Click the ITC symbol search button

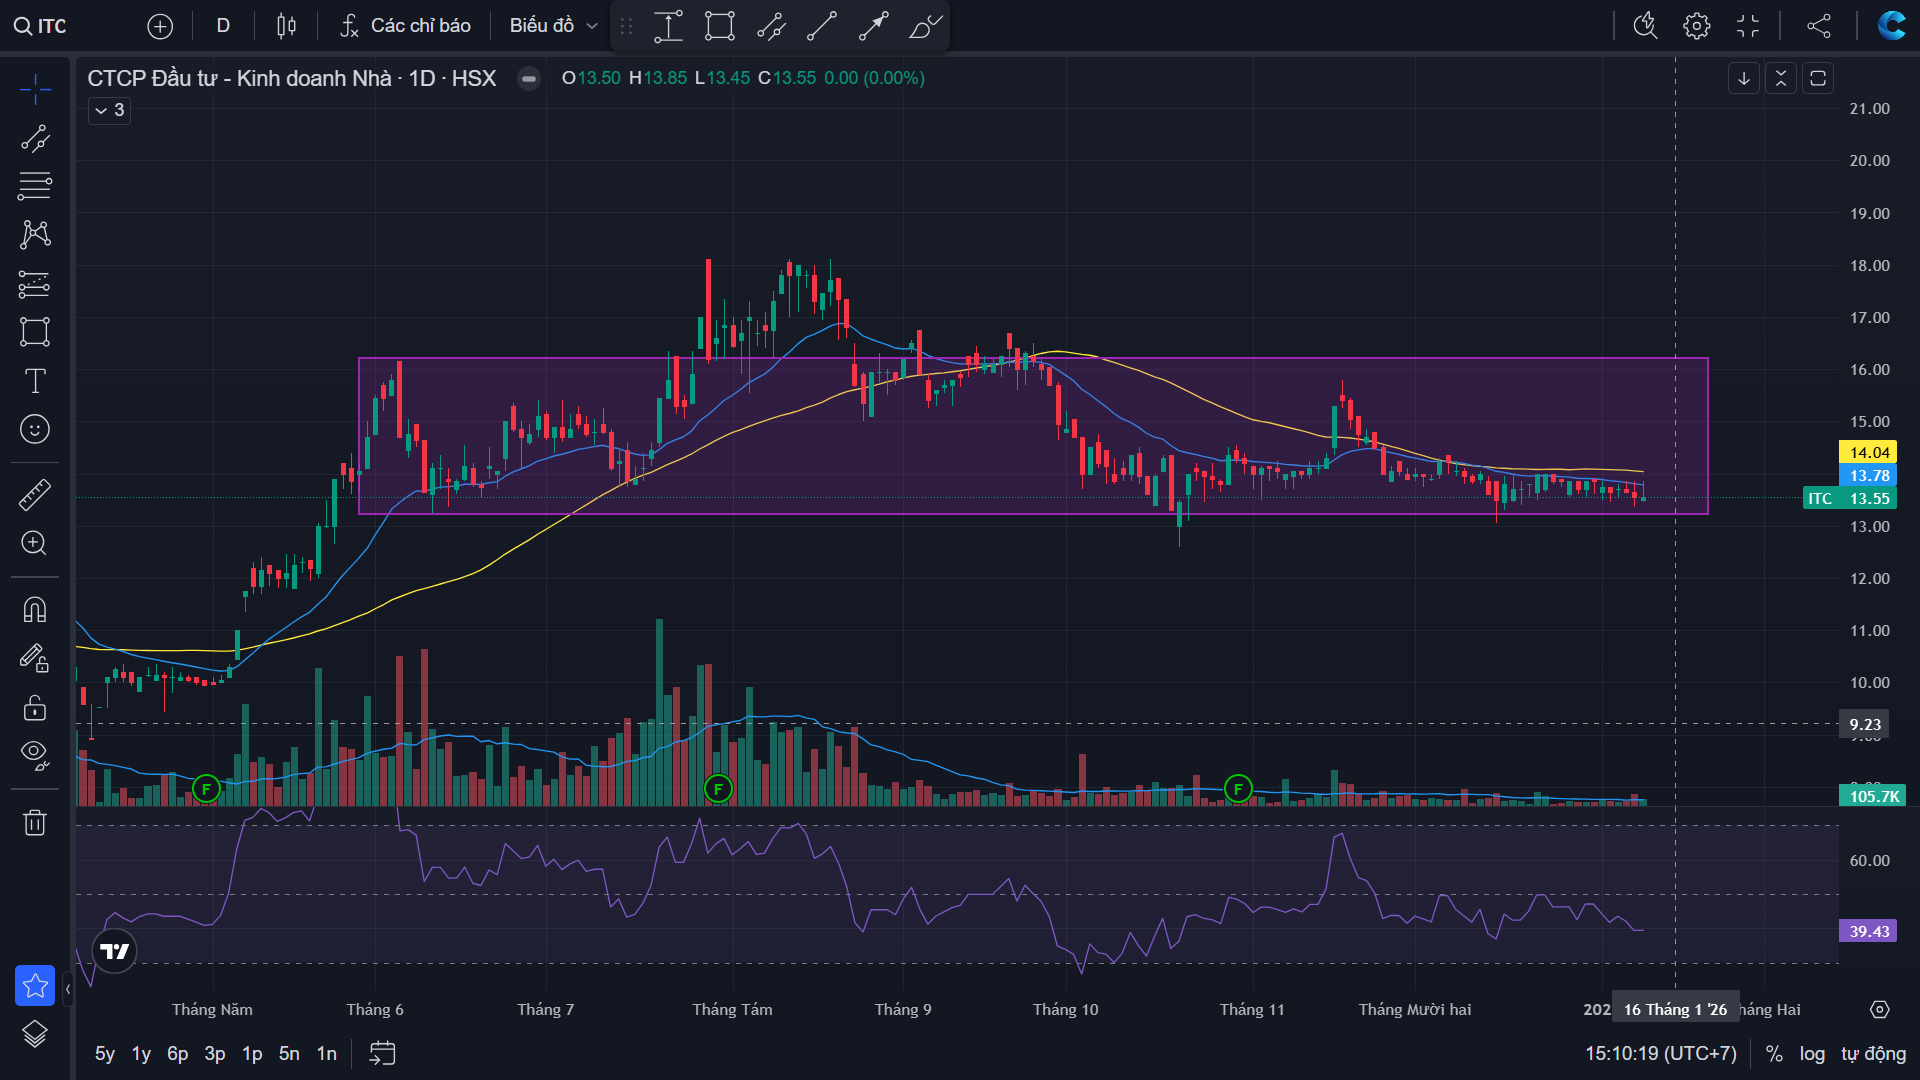pos(41,26)
